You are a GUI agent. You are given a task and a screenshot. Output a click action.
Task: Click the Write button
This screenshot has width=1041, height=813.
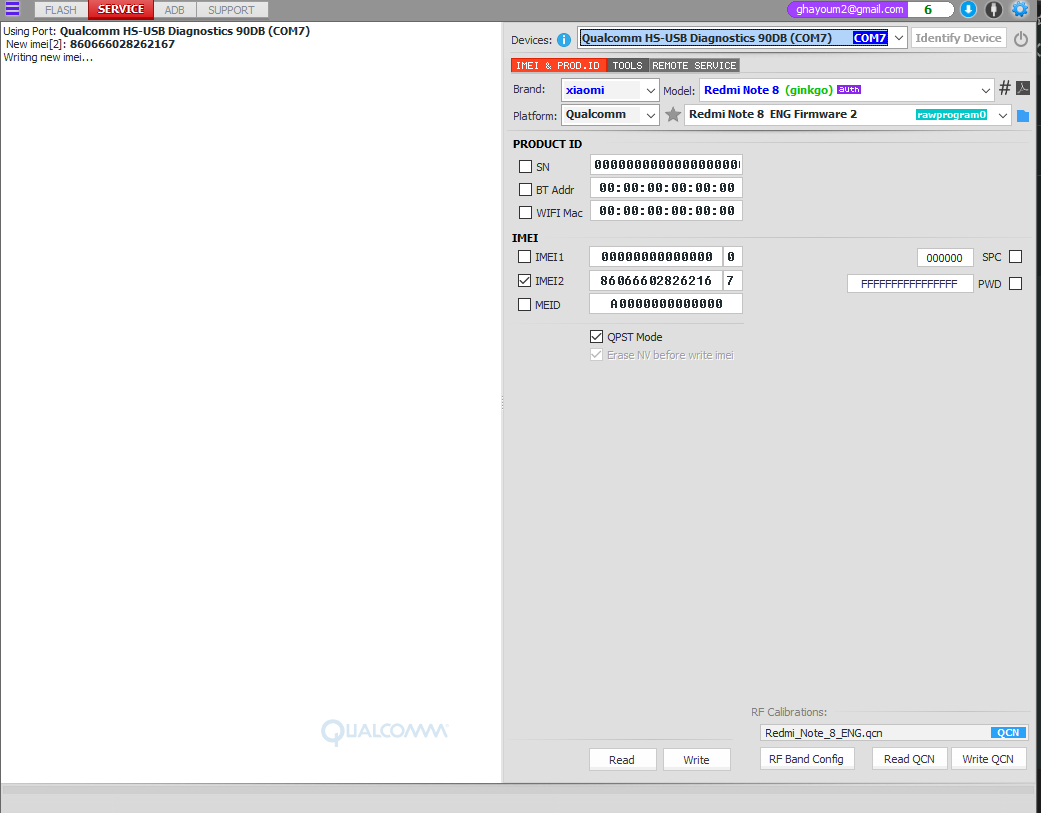[696, 759]
